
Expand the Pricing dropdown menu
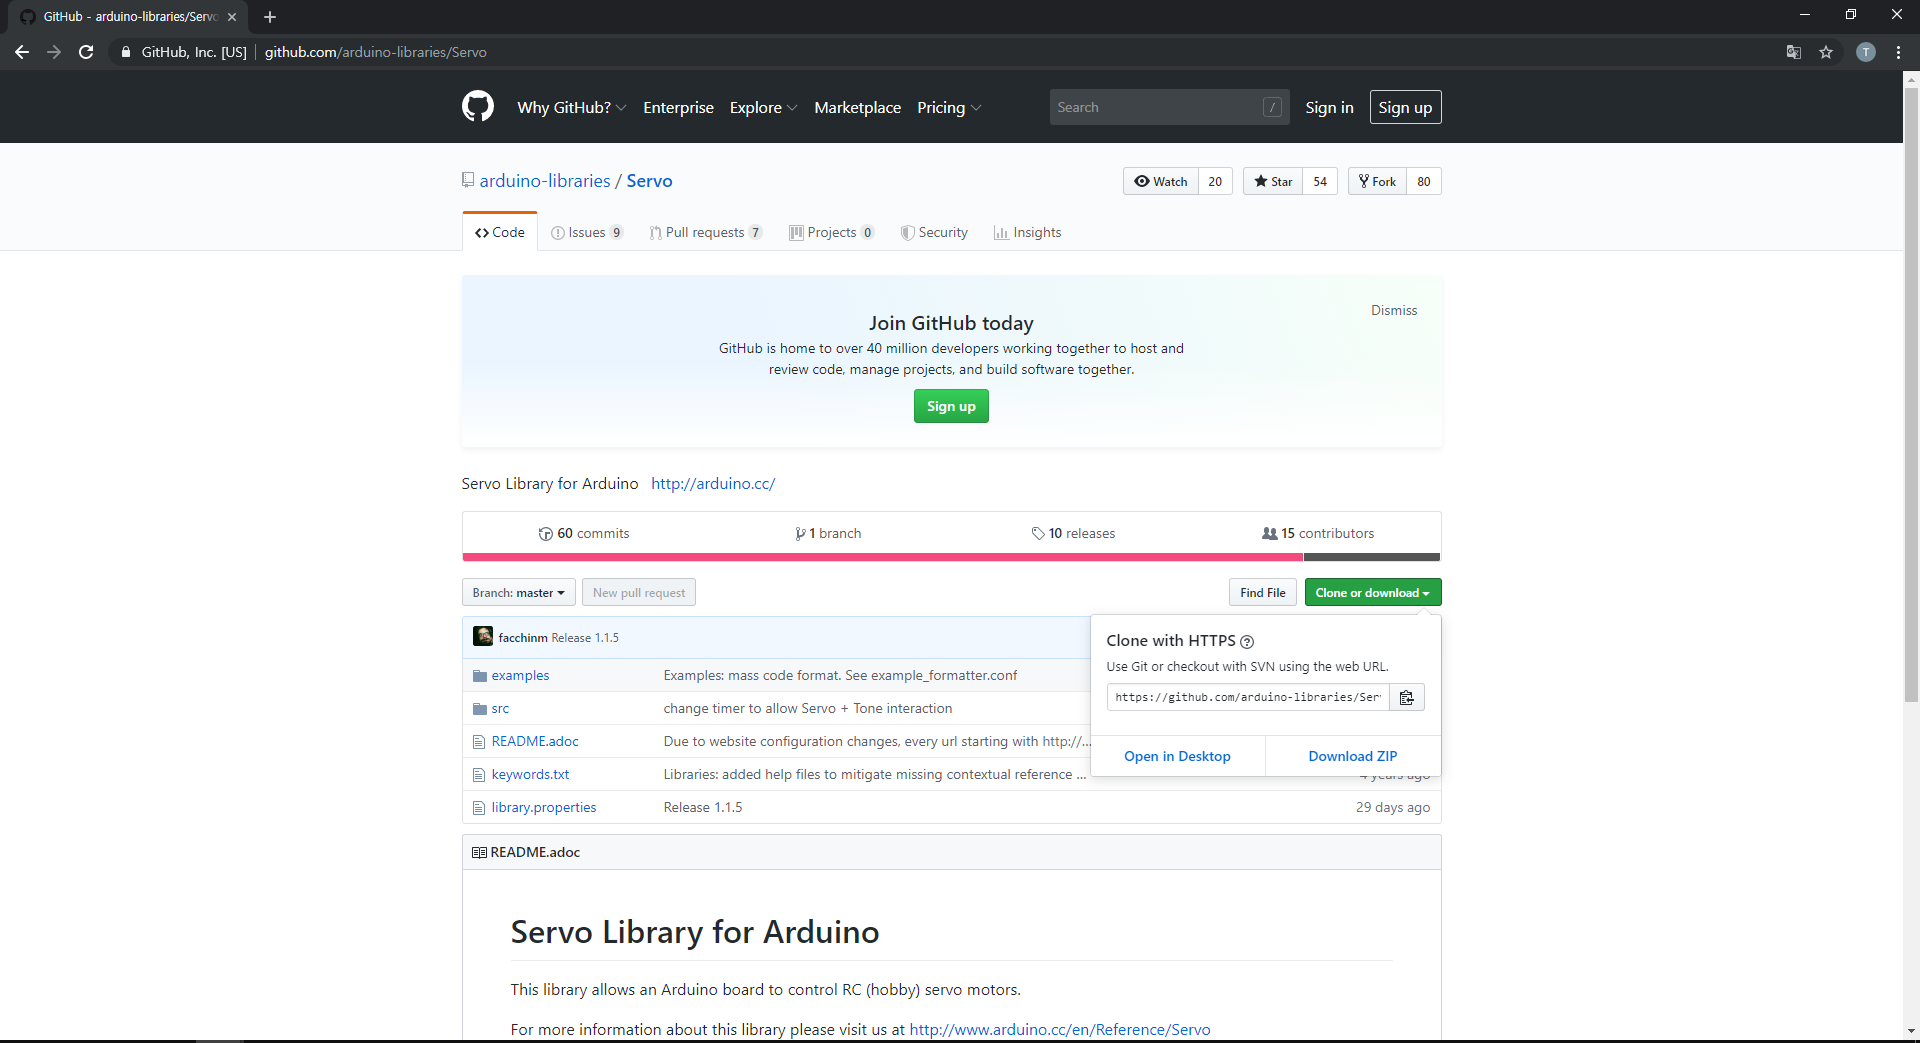pyautogui.click(x=949, y=107)
